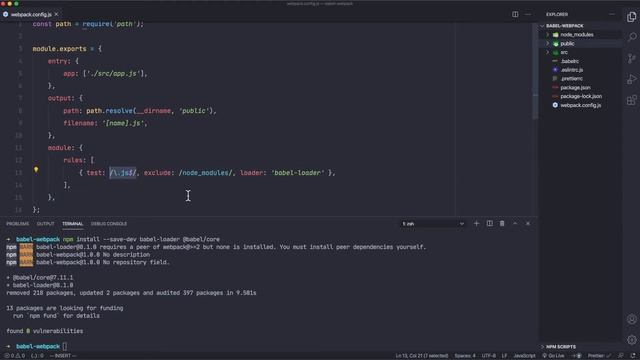The image size is (640, 360).
Task: Maximize the terminal panel with chevron
Action: point(515,224)
